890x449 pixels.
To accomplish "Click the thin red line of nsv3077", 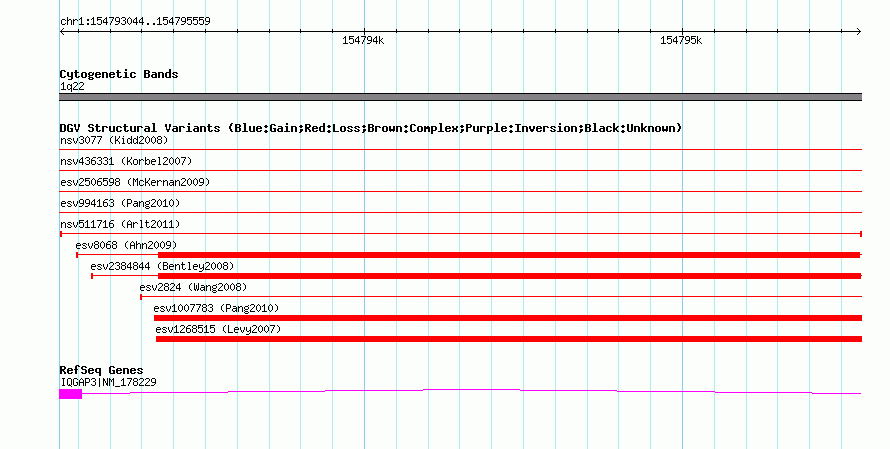I will pos(460,150).
